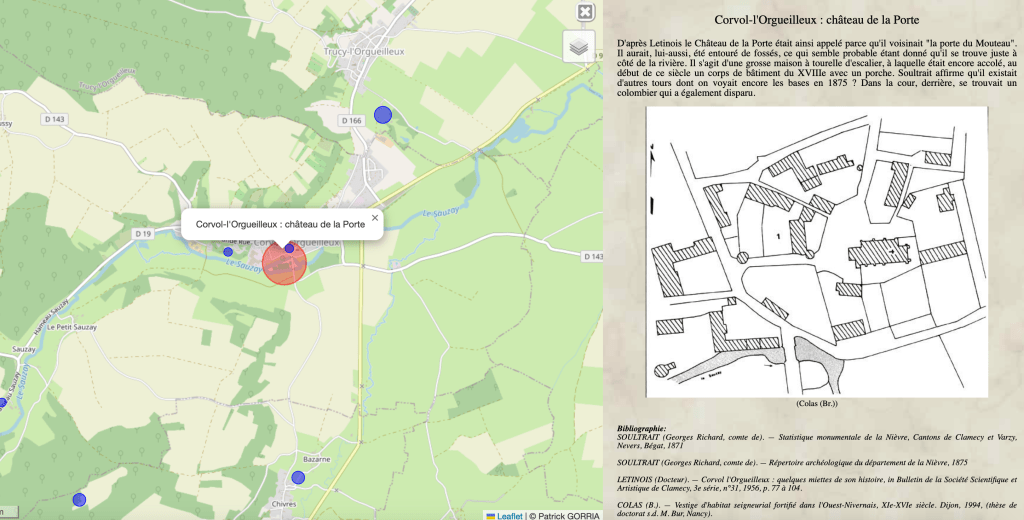This screenshot has height=520, width=1024.
Task: Click the blue marker in map's bottom-left corner
Action: [x=79, y=499]
